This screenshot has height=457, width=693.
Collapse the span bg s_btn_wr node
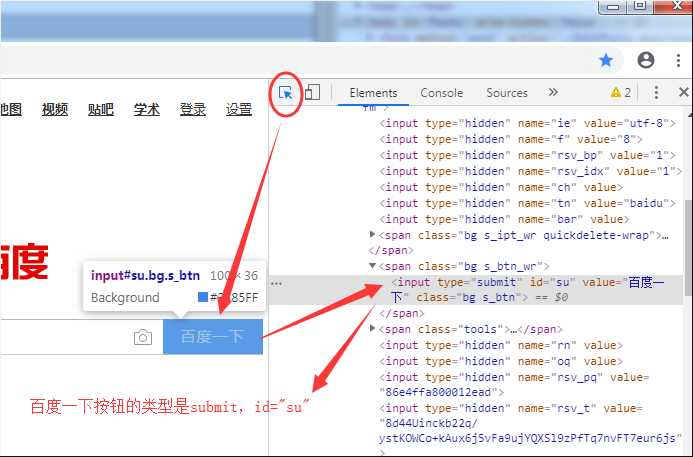[372, 266]
